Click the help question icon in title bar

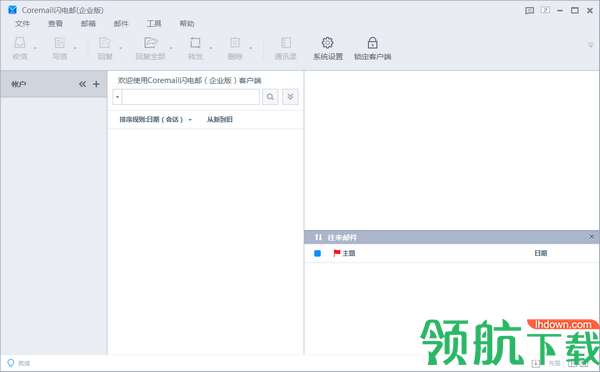click(545, 10)
